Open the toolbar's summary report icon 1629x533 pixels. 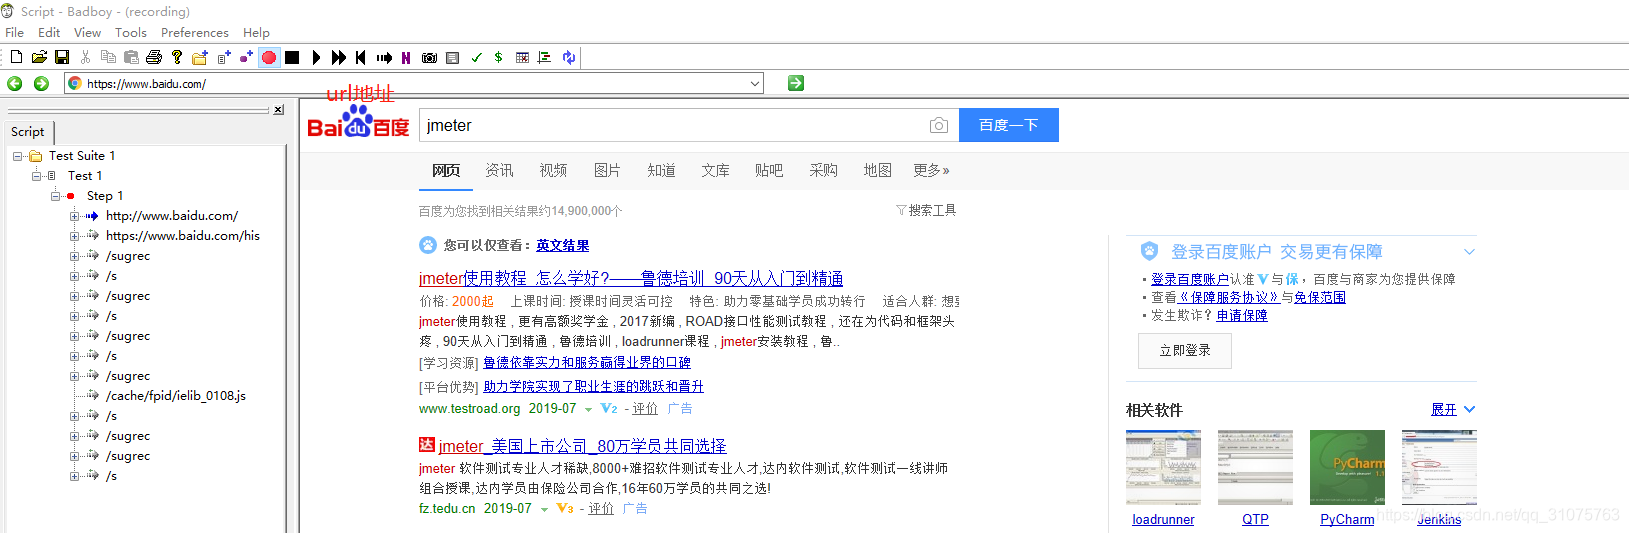[545, 57]
